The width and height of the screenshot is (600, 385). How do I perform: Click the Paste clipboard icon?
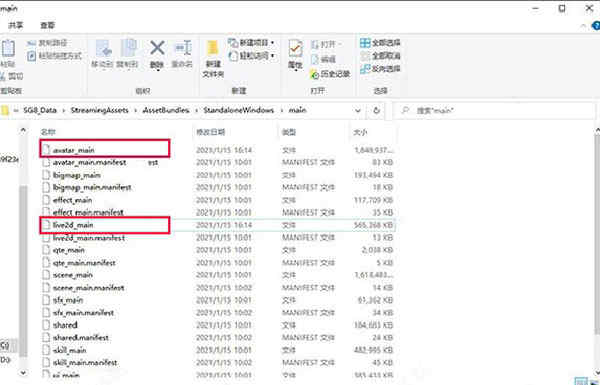point(8,49)
